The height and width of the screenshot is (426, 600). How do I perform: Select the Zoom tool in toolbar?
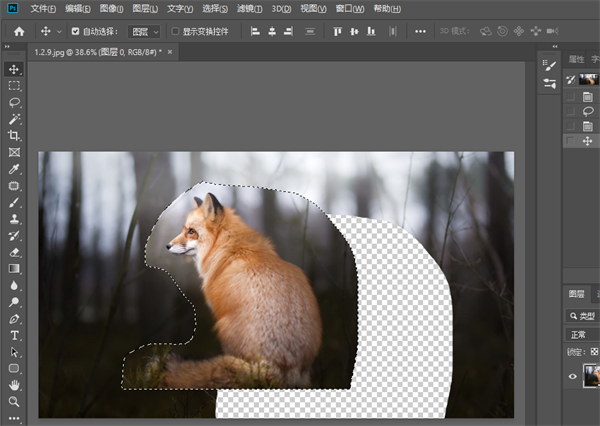pos(14,402)
